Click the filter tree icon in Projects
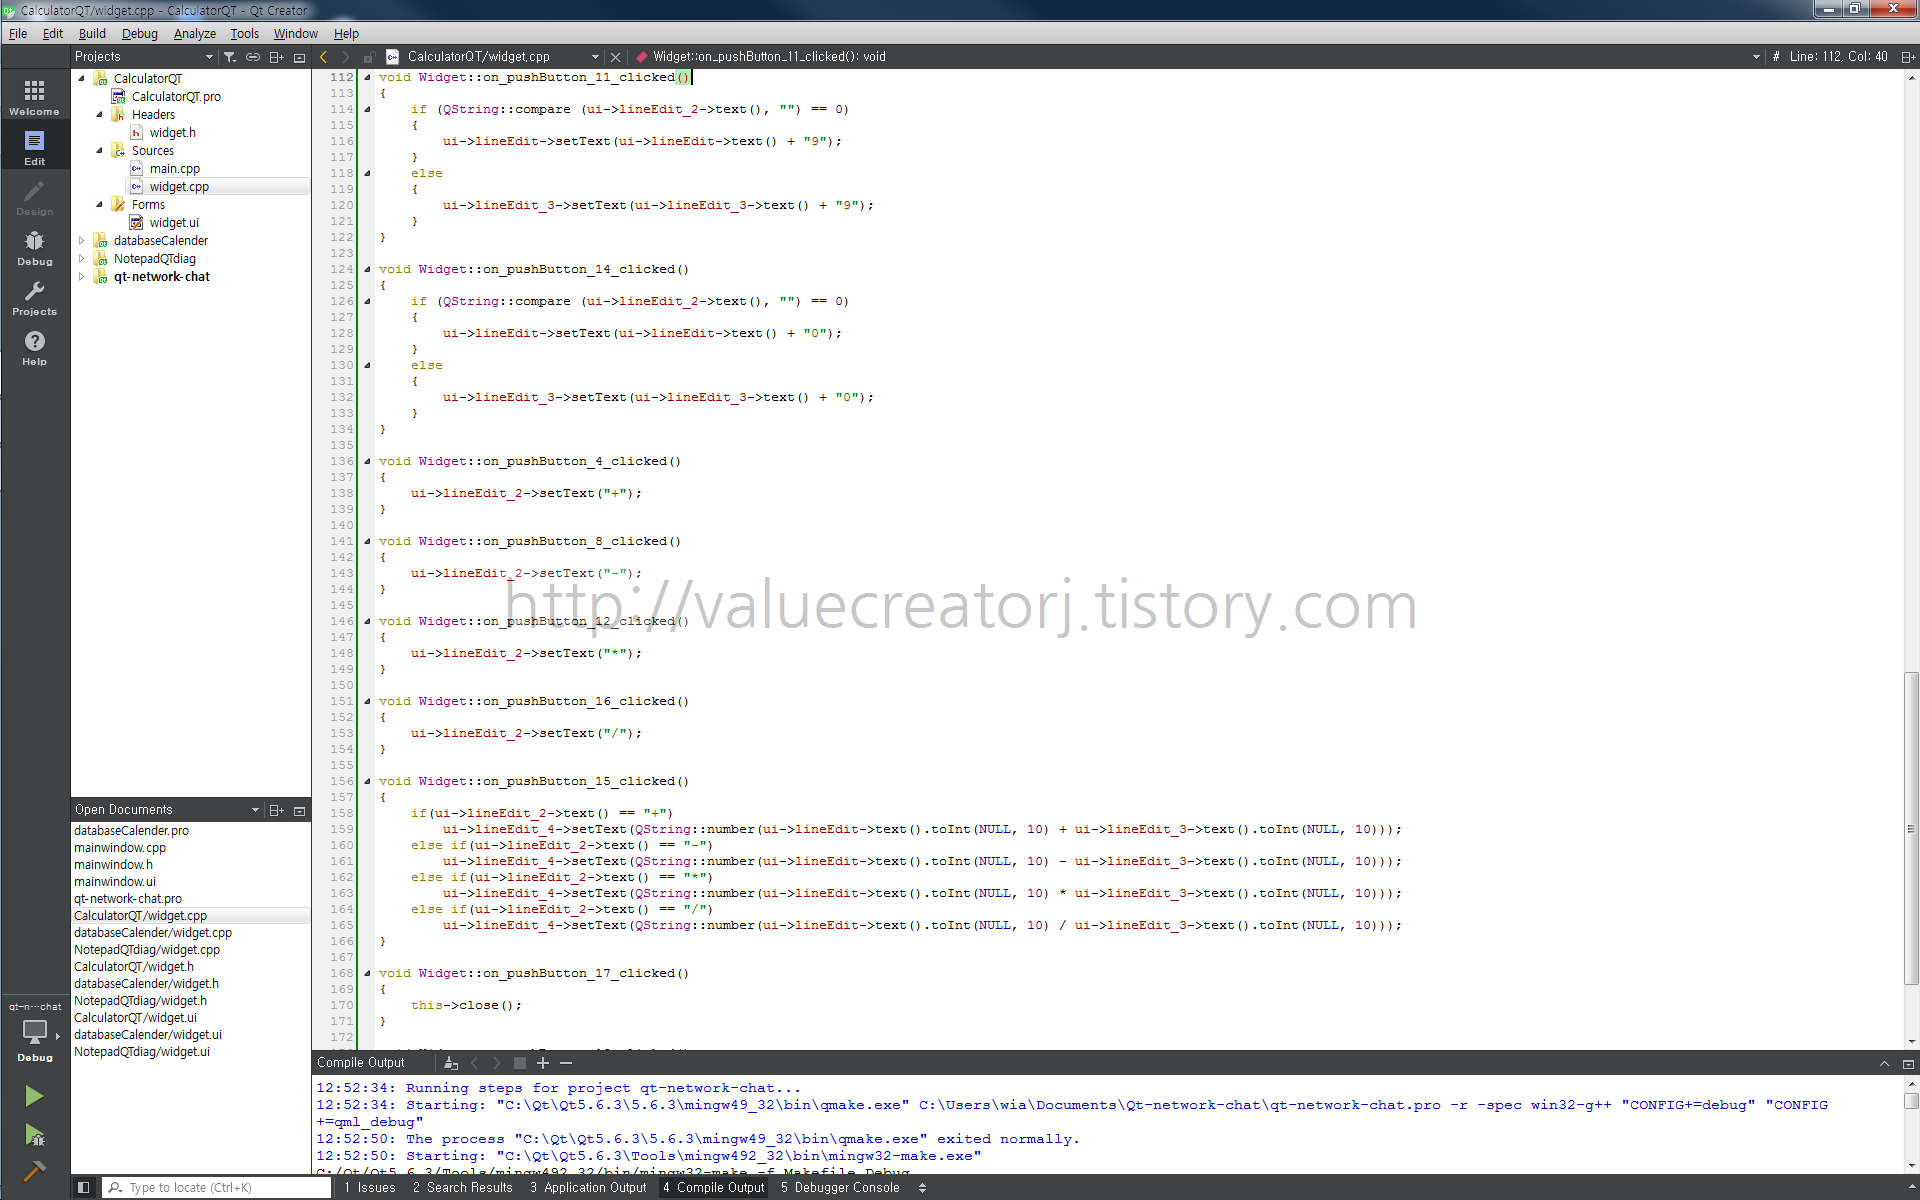 pos(230,57)
